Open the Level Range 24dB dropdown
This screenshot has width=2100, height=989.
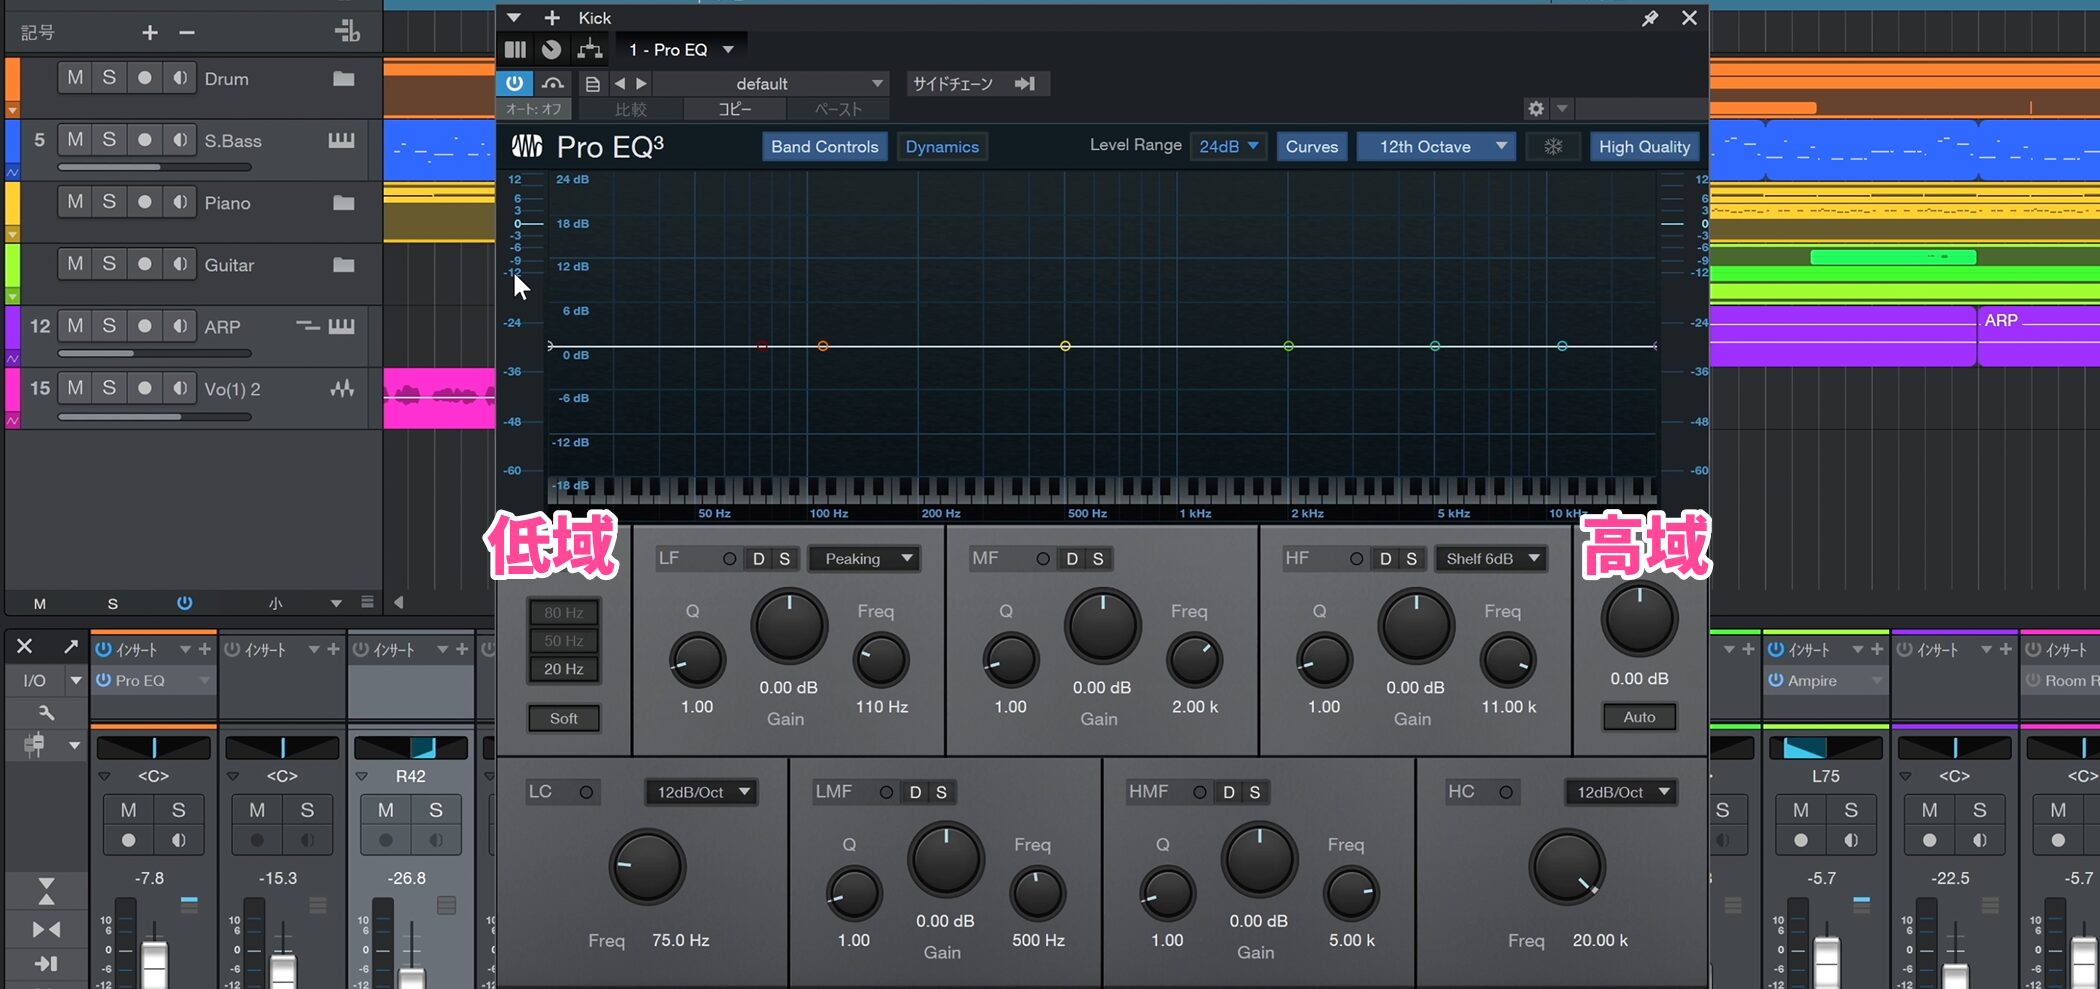pyautogui.click(x=1228, y=146)
